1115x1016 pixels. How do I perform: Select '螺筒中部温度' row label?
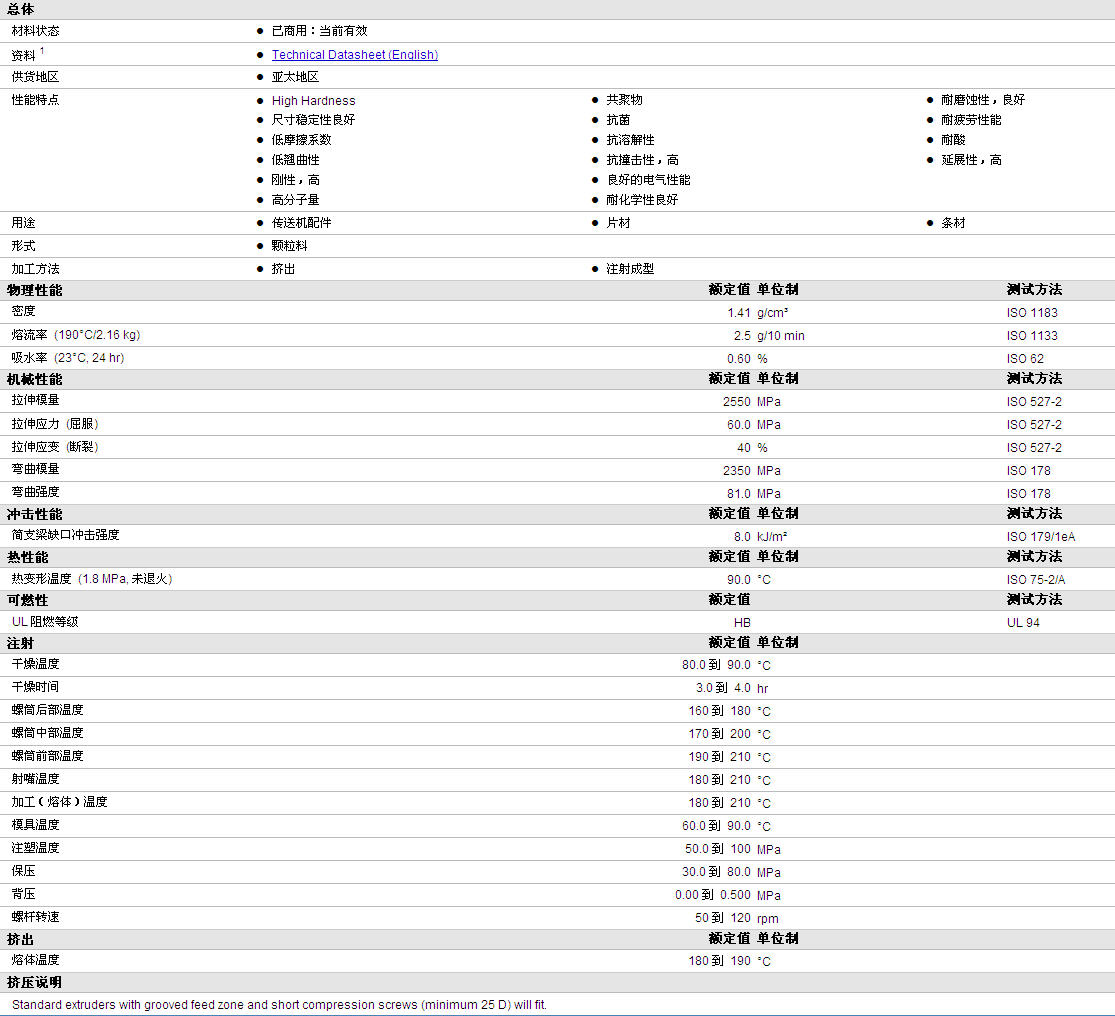click(48, 733)
